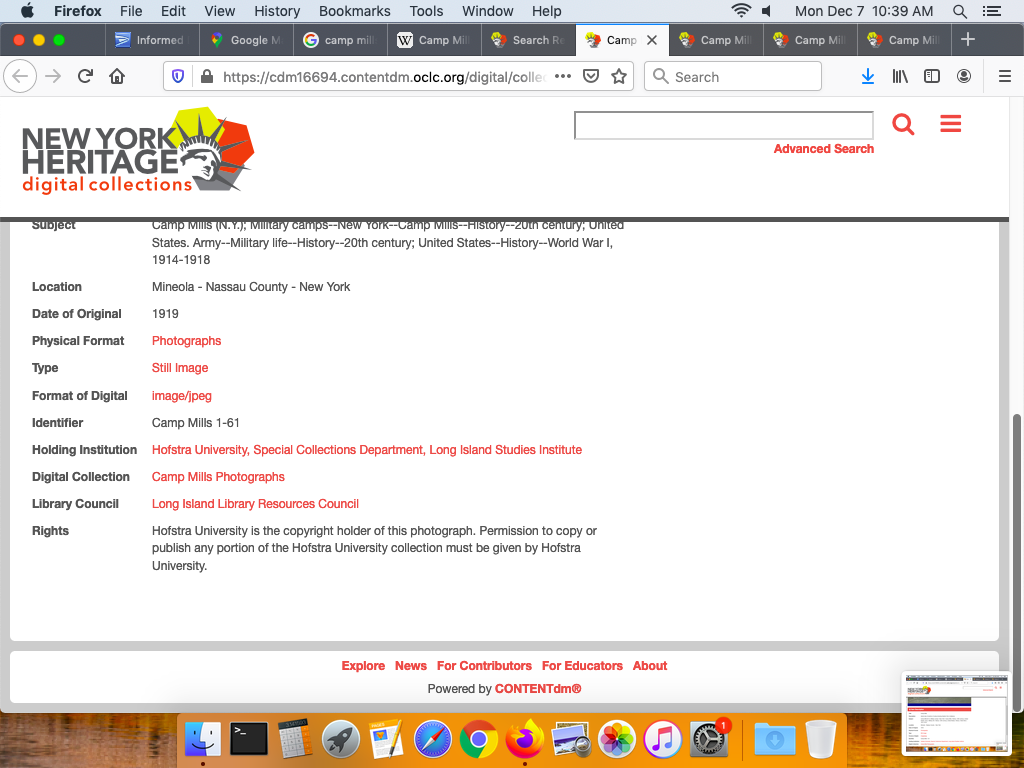Launch Google Chrome from the dock
1024x768 pixels.
coord(479,740)
